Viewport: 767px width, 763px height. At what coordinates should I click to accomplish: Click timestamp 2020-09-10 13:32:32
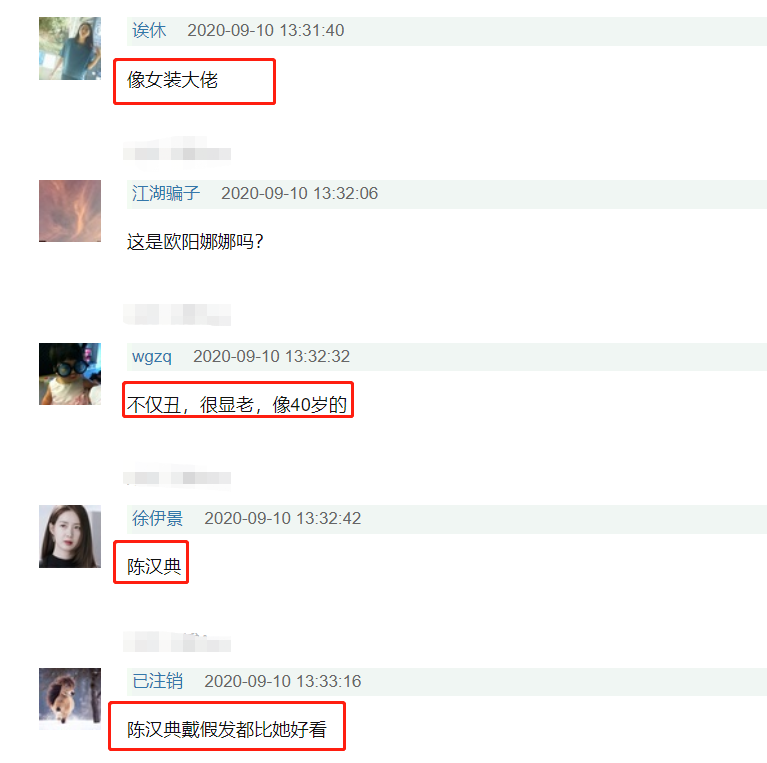click(x=271, y=357)
